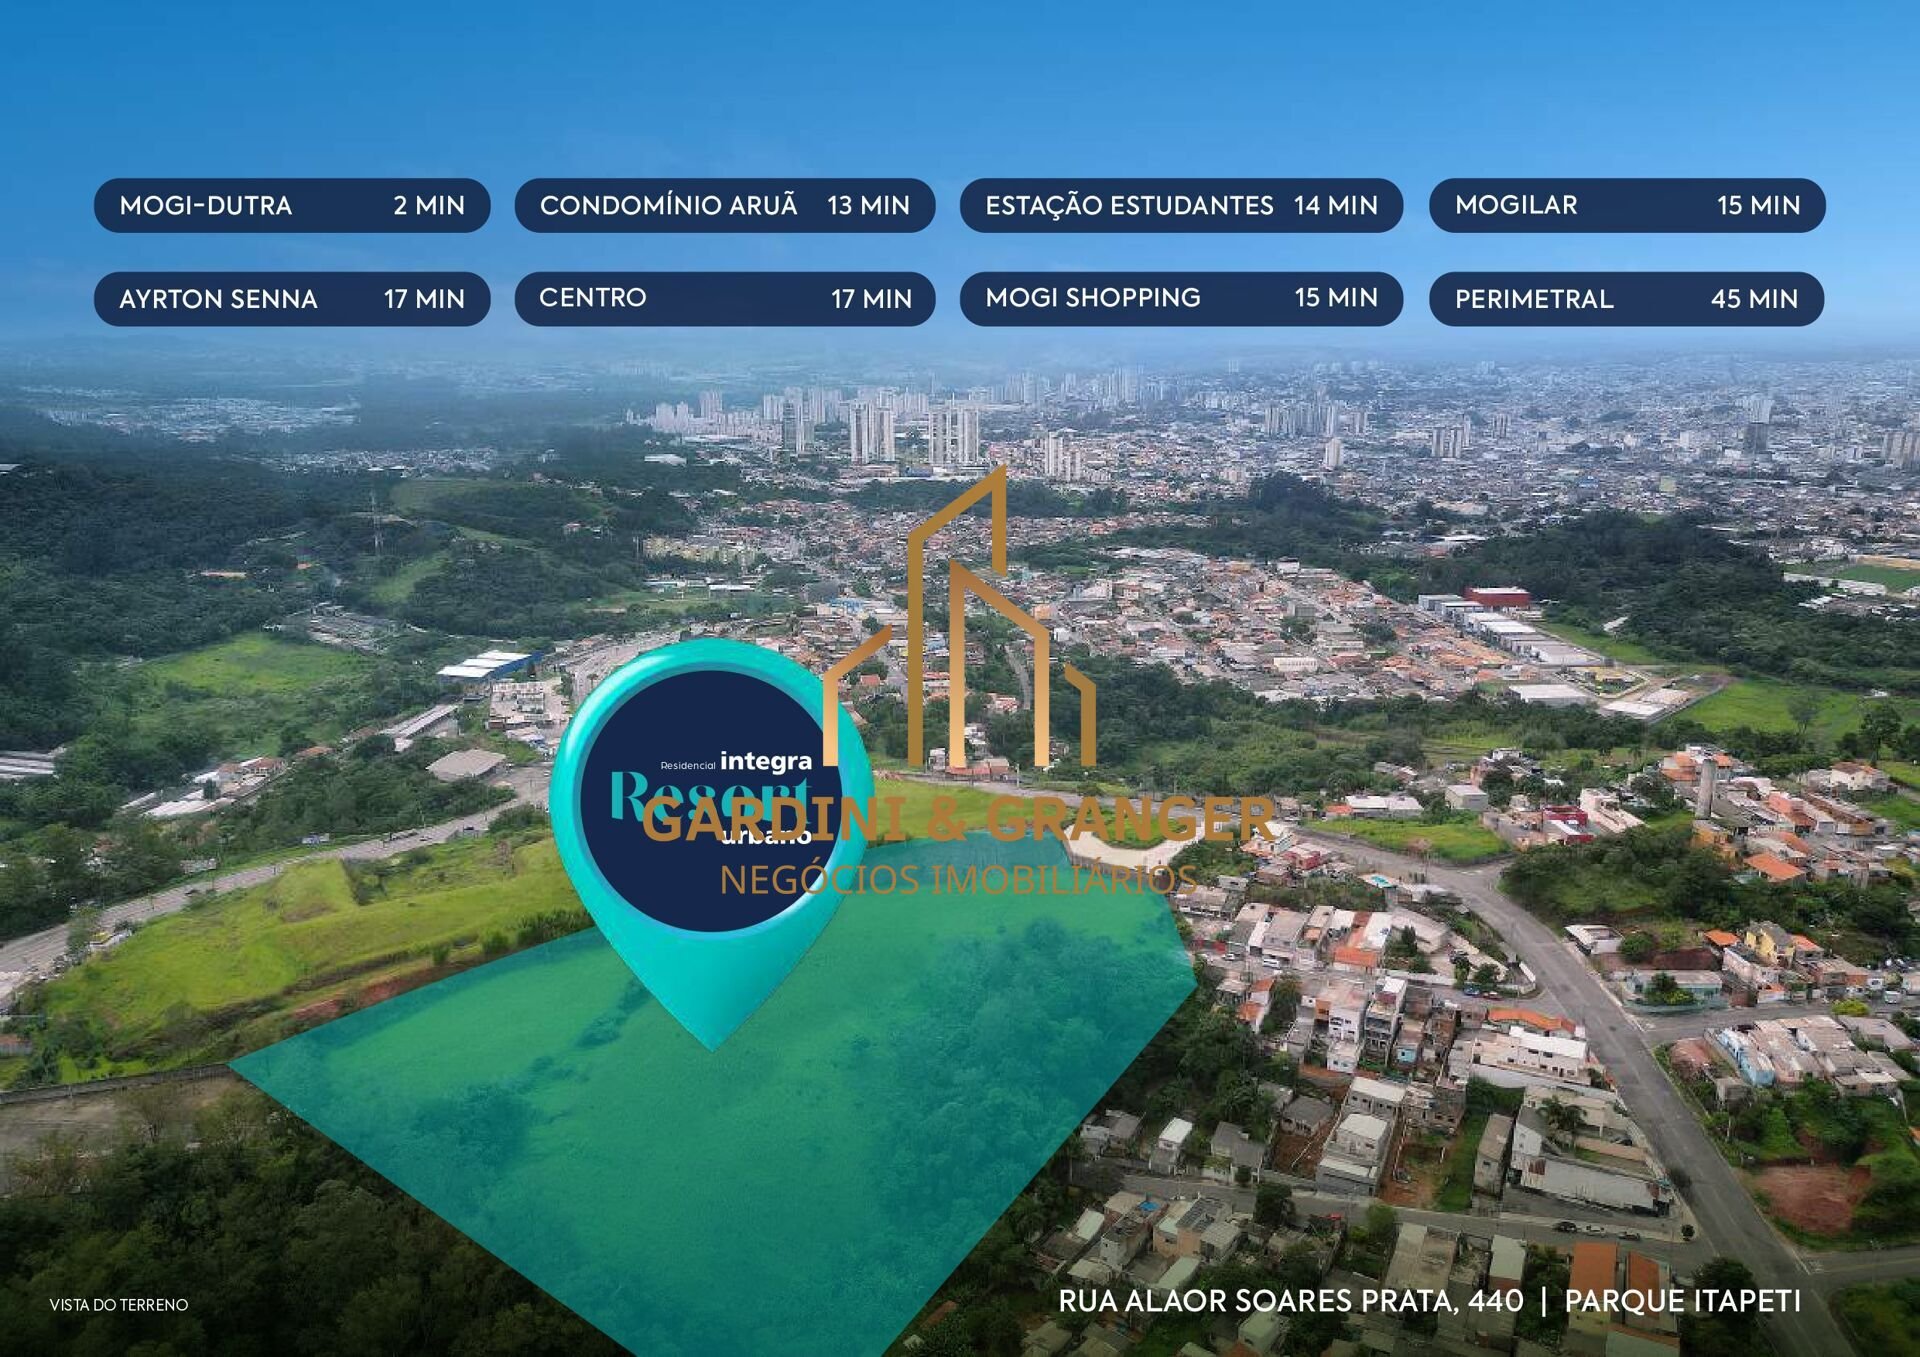Select the PERIMETRAL 45 MIN badge
Image resolution: width=1920 pixels, height=1357 pixels.
click(x=1626, y=299)
